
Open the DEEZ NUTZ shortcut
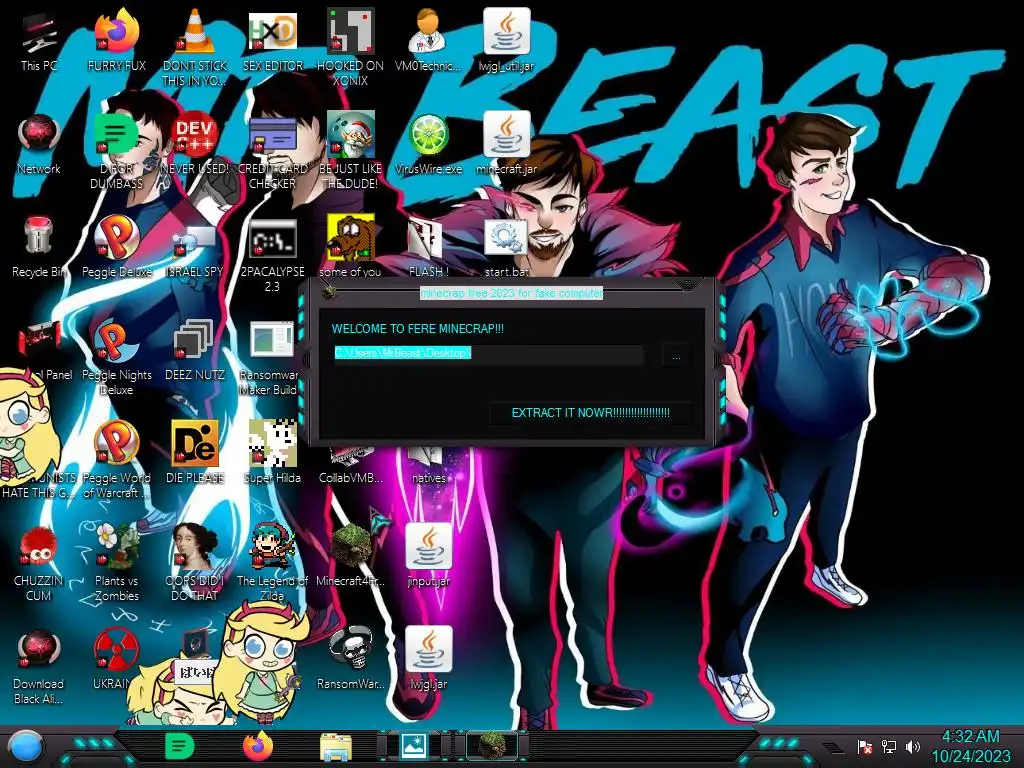(x=195, y=350)
